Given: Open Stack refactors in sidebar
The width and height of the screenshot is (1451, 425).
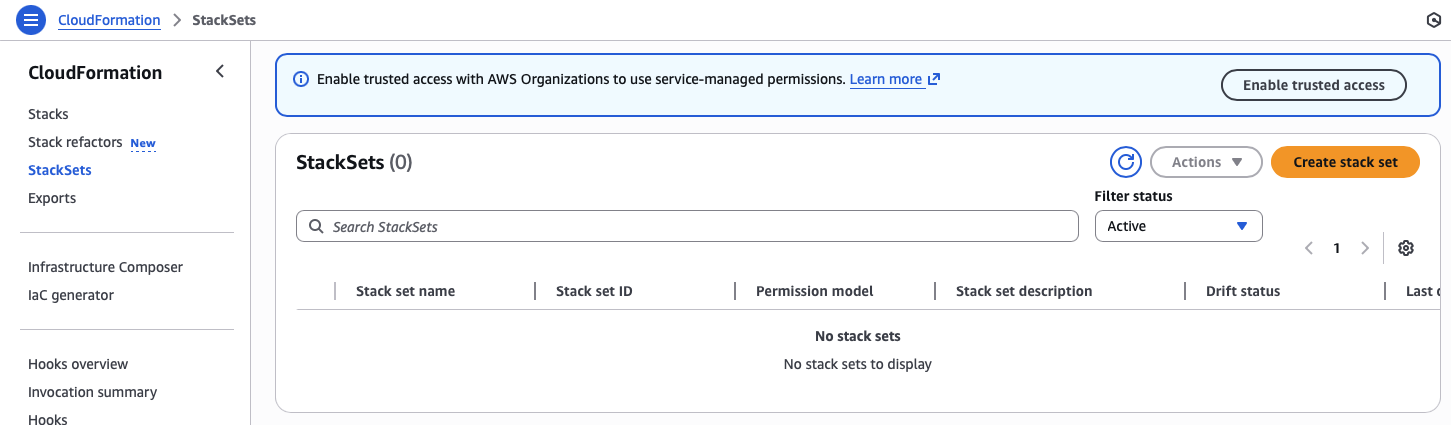Looking at the screenshot, I should (75, 142).
